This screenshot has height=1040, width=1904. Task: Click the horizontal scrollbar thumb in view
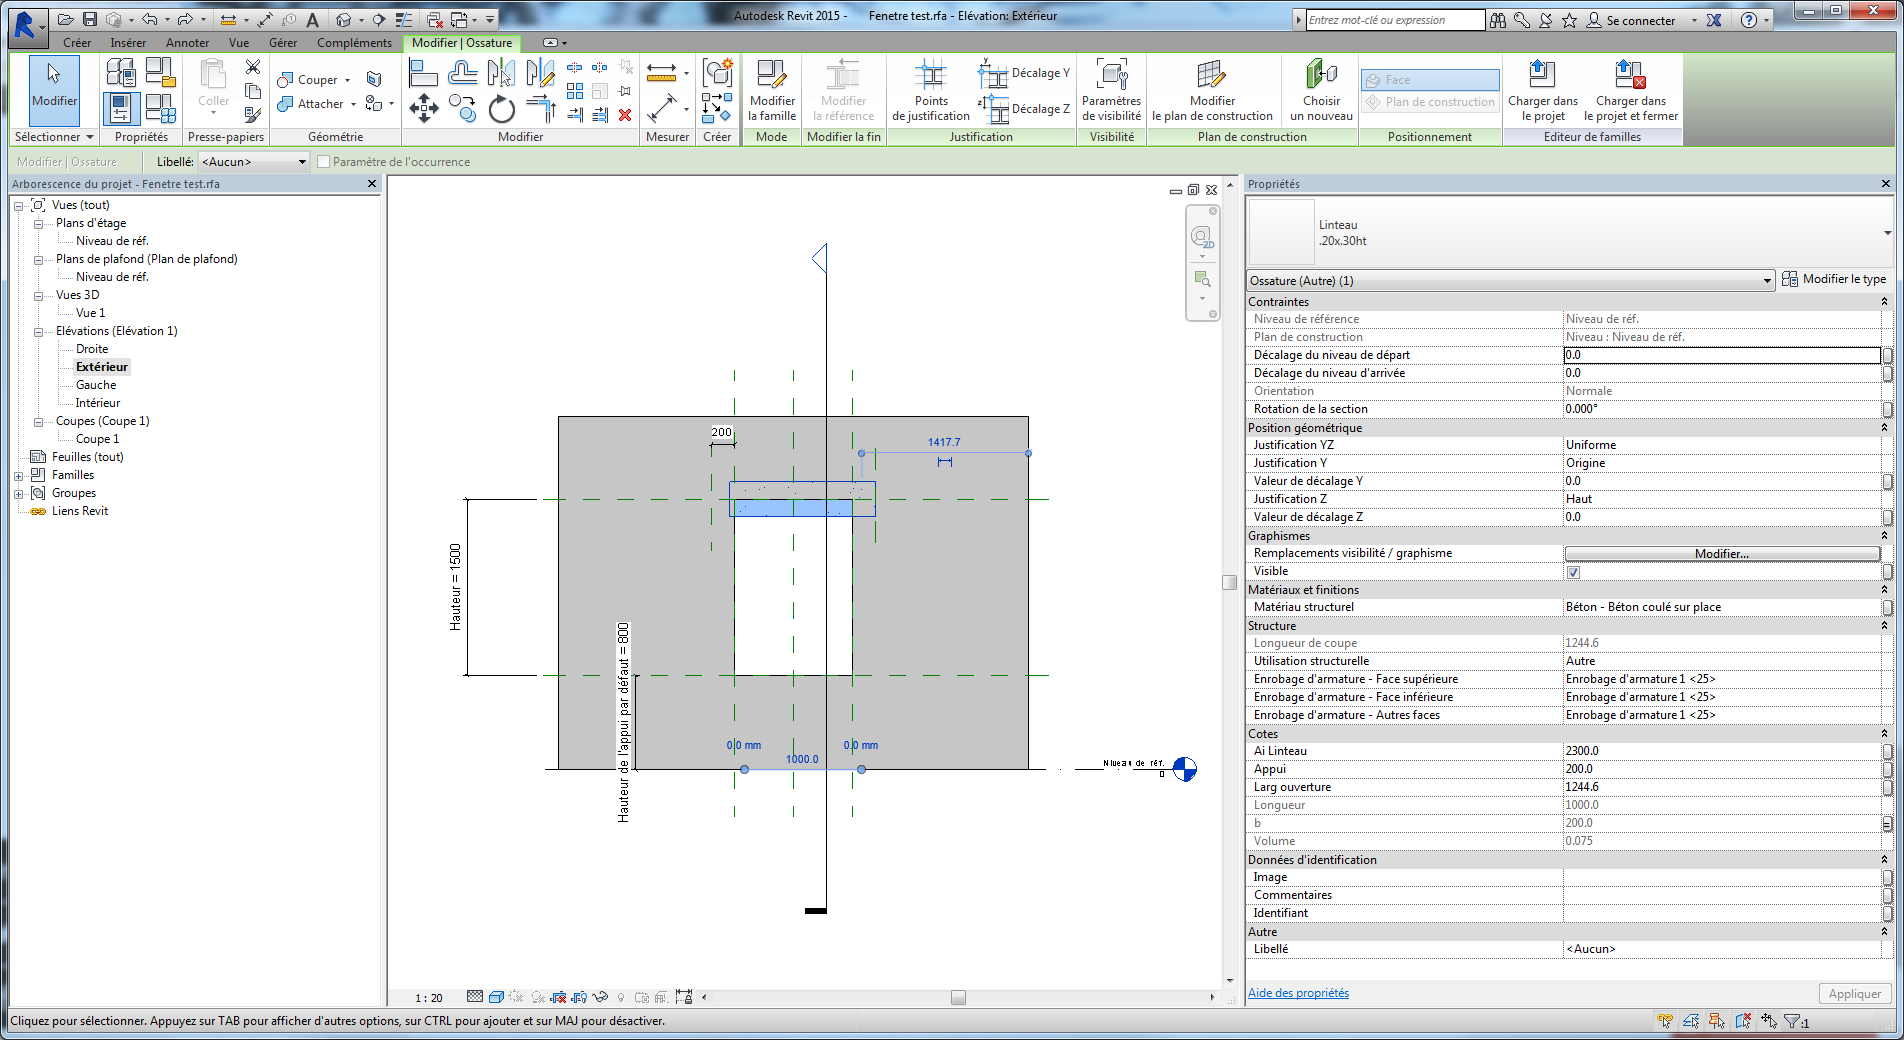tap(958, 997)
